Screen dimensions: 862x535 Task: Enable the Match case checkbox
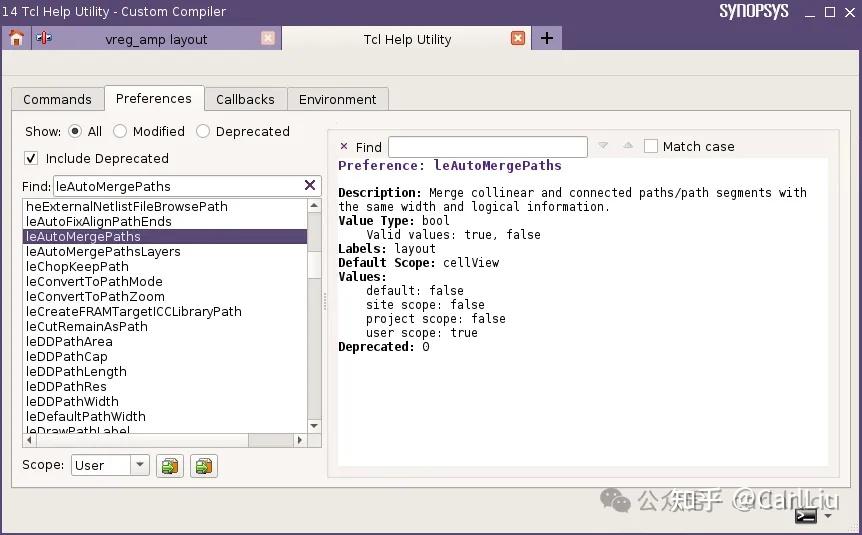coord(650,146)
